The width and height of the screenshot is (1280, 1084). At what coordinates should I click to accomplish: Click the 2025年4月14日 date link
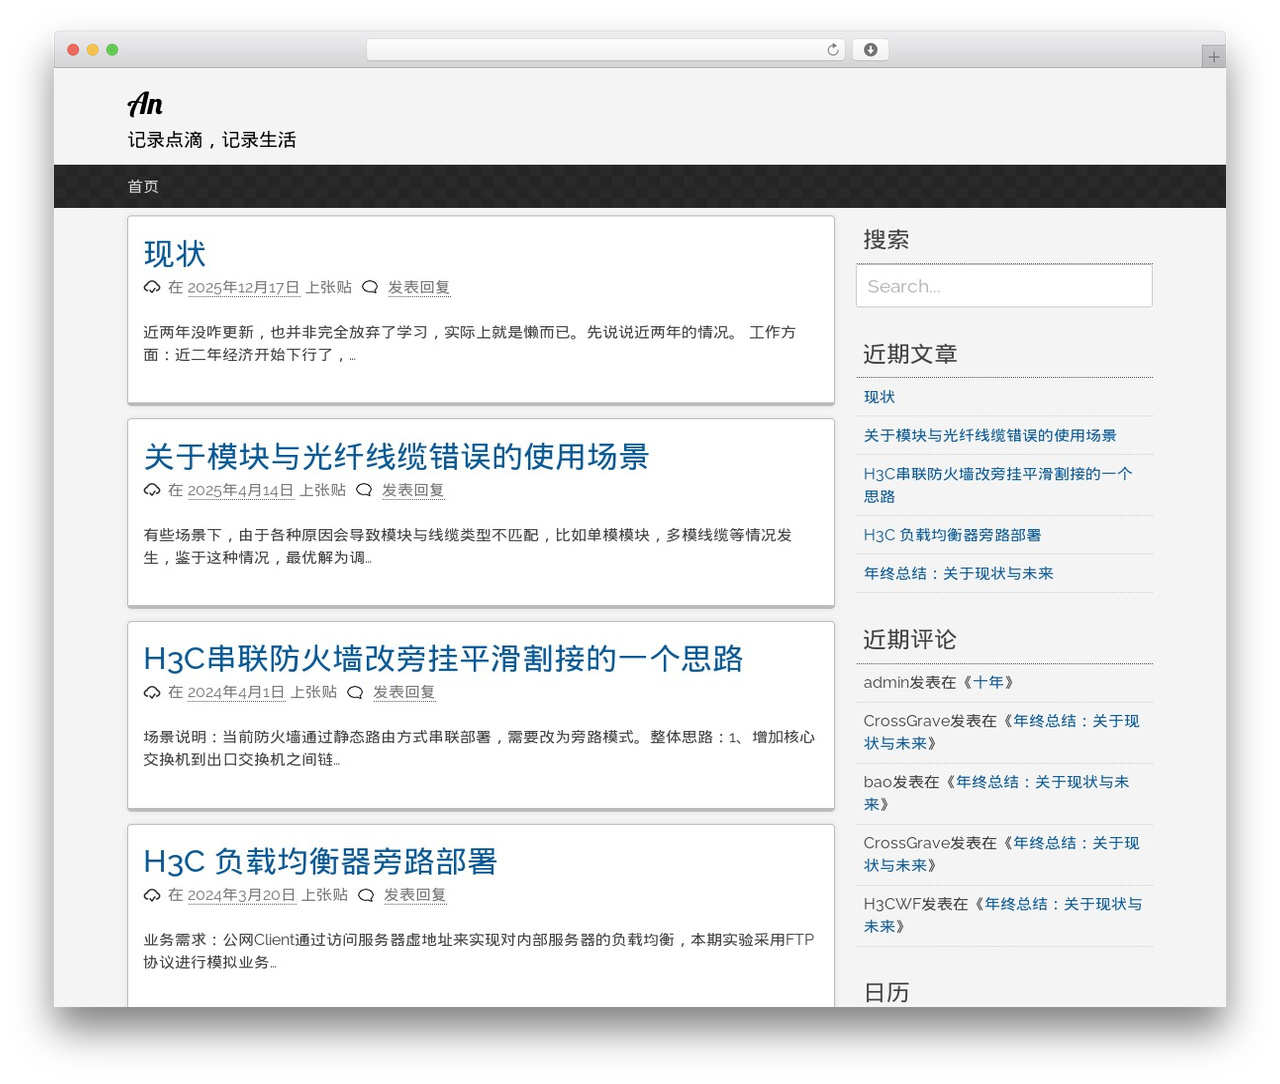(x=241, y=490)
